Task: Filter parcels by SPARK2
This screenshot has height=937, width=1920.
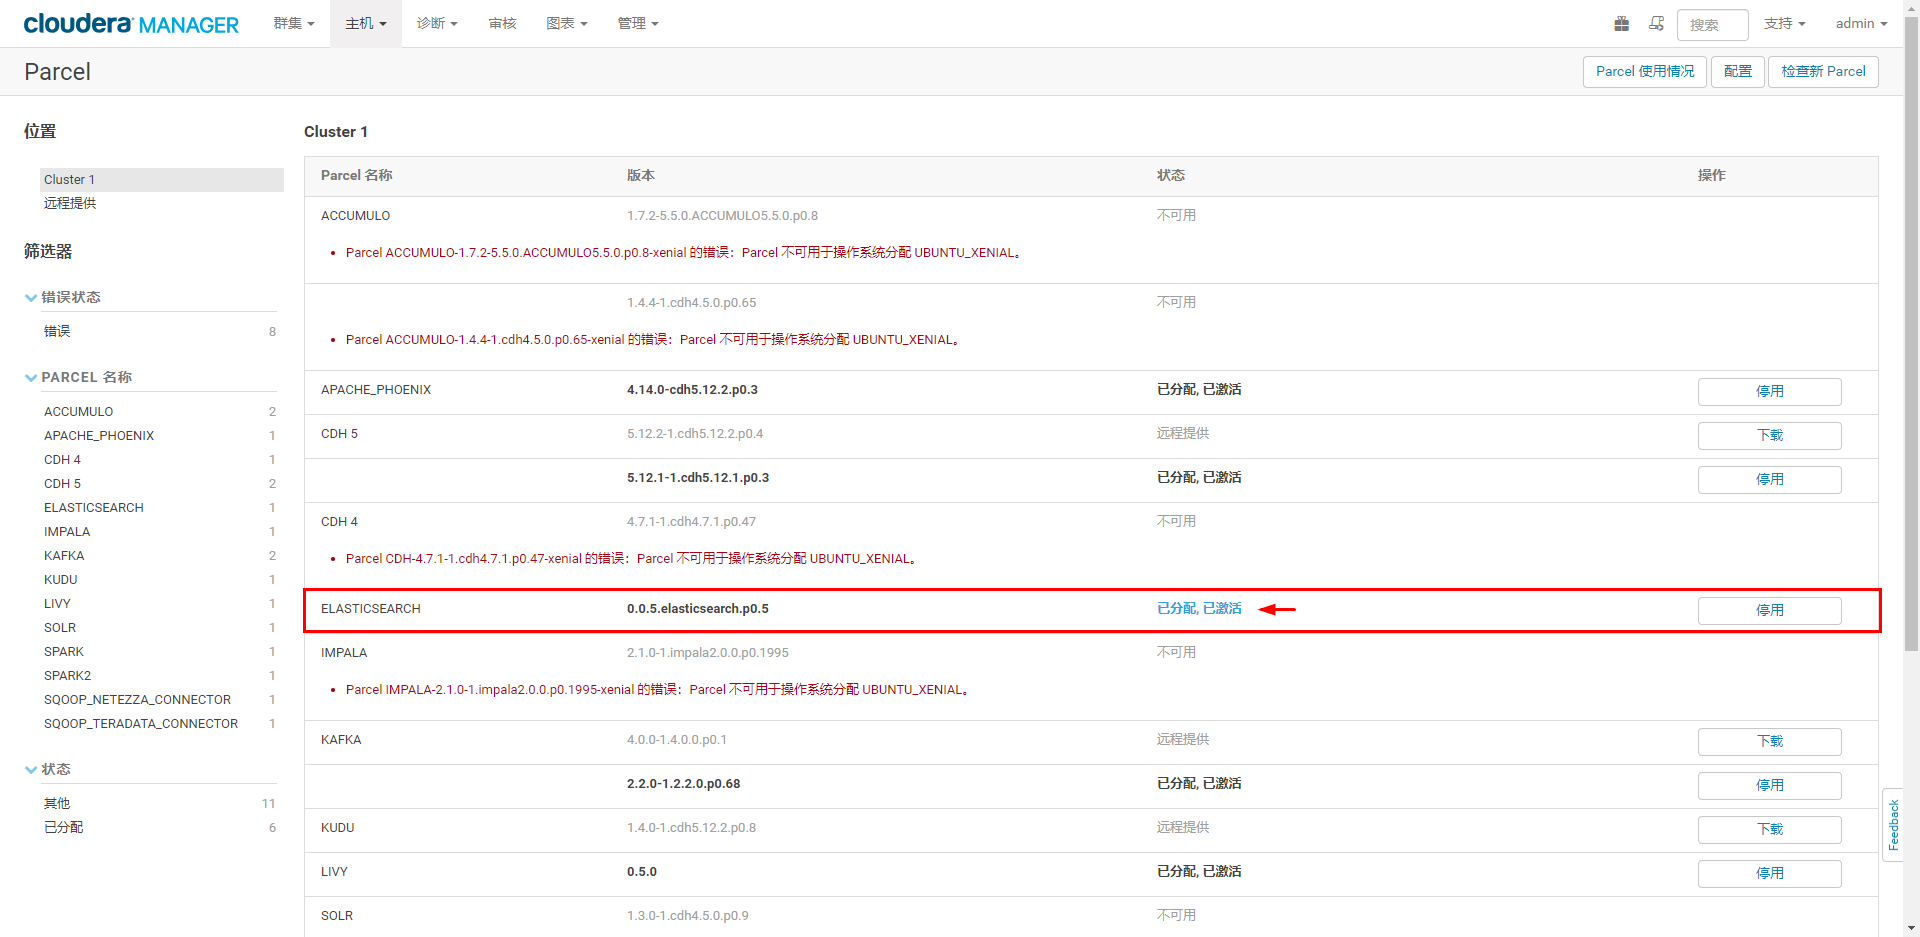Action: pyautogui.click(x=68, y=676)
